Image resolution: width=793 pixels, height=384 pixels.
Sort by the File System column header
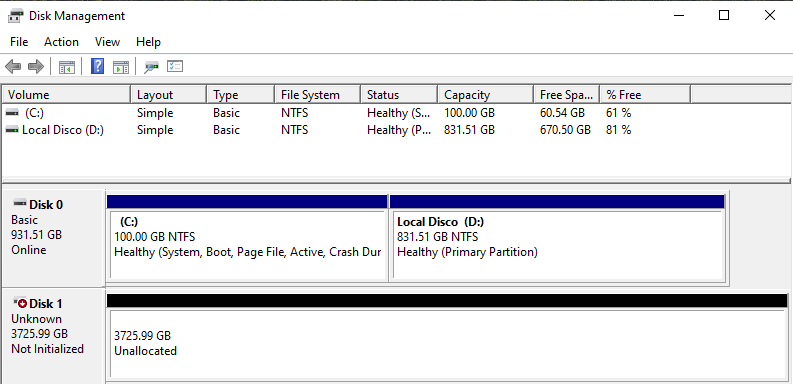(318, 95)
